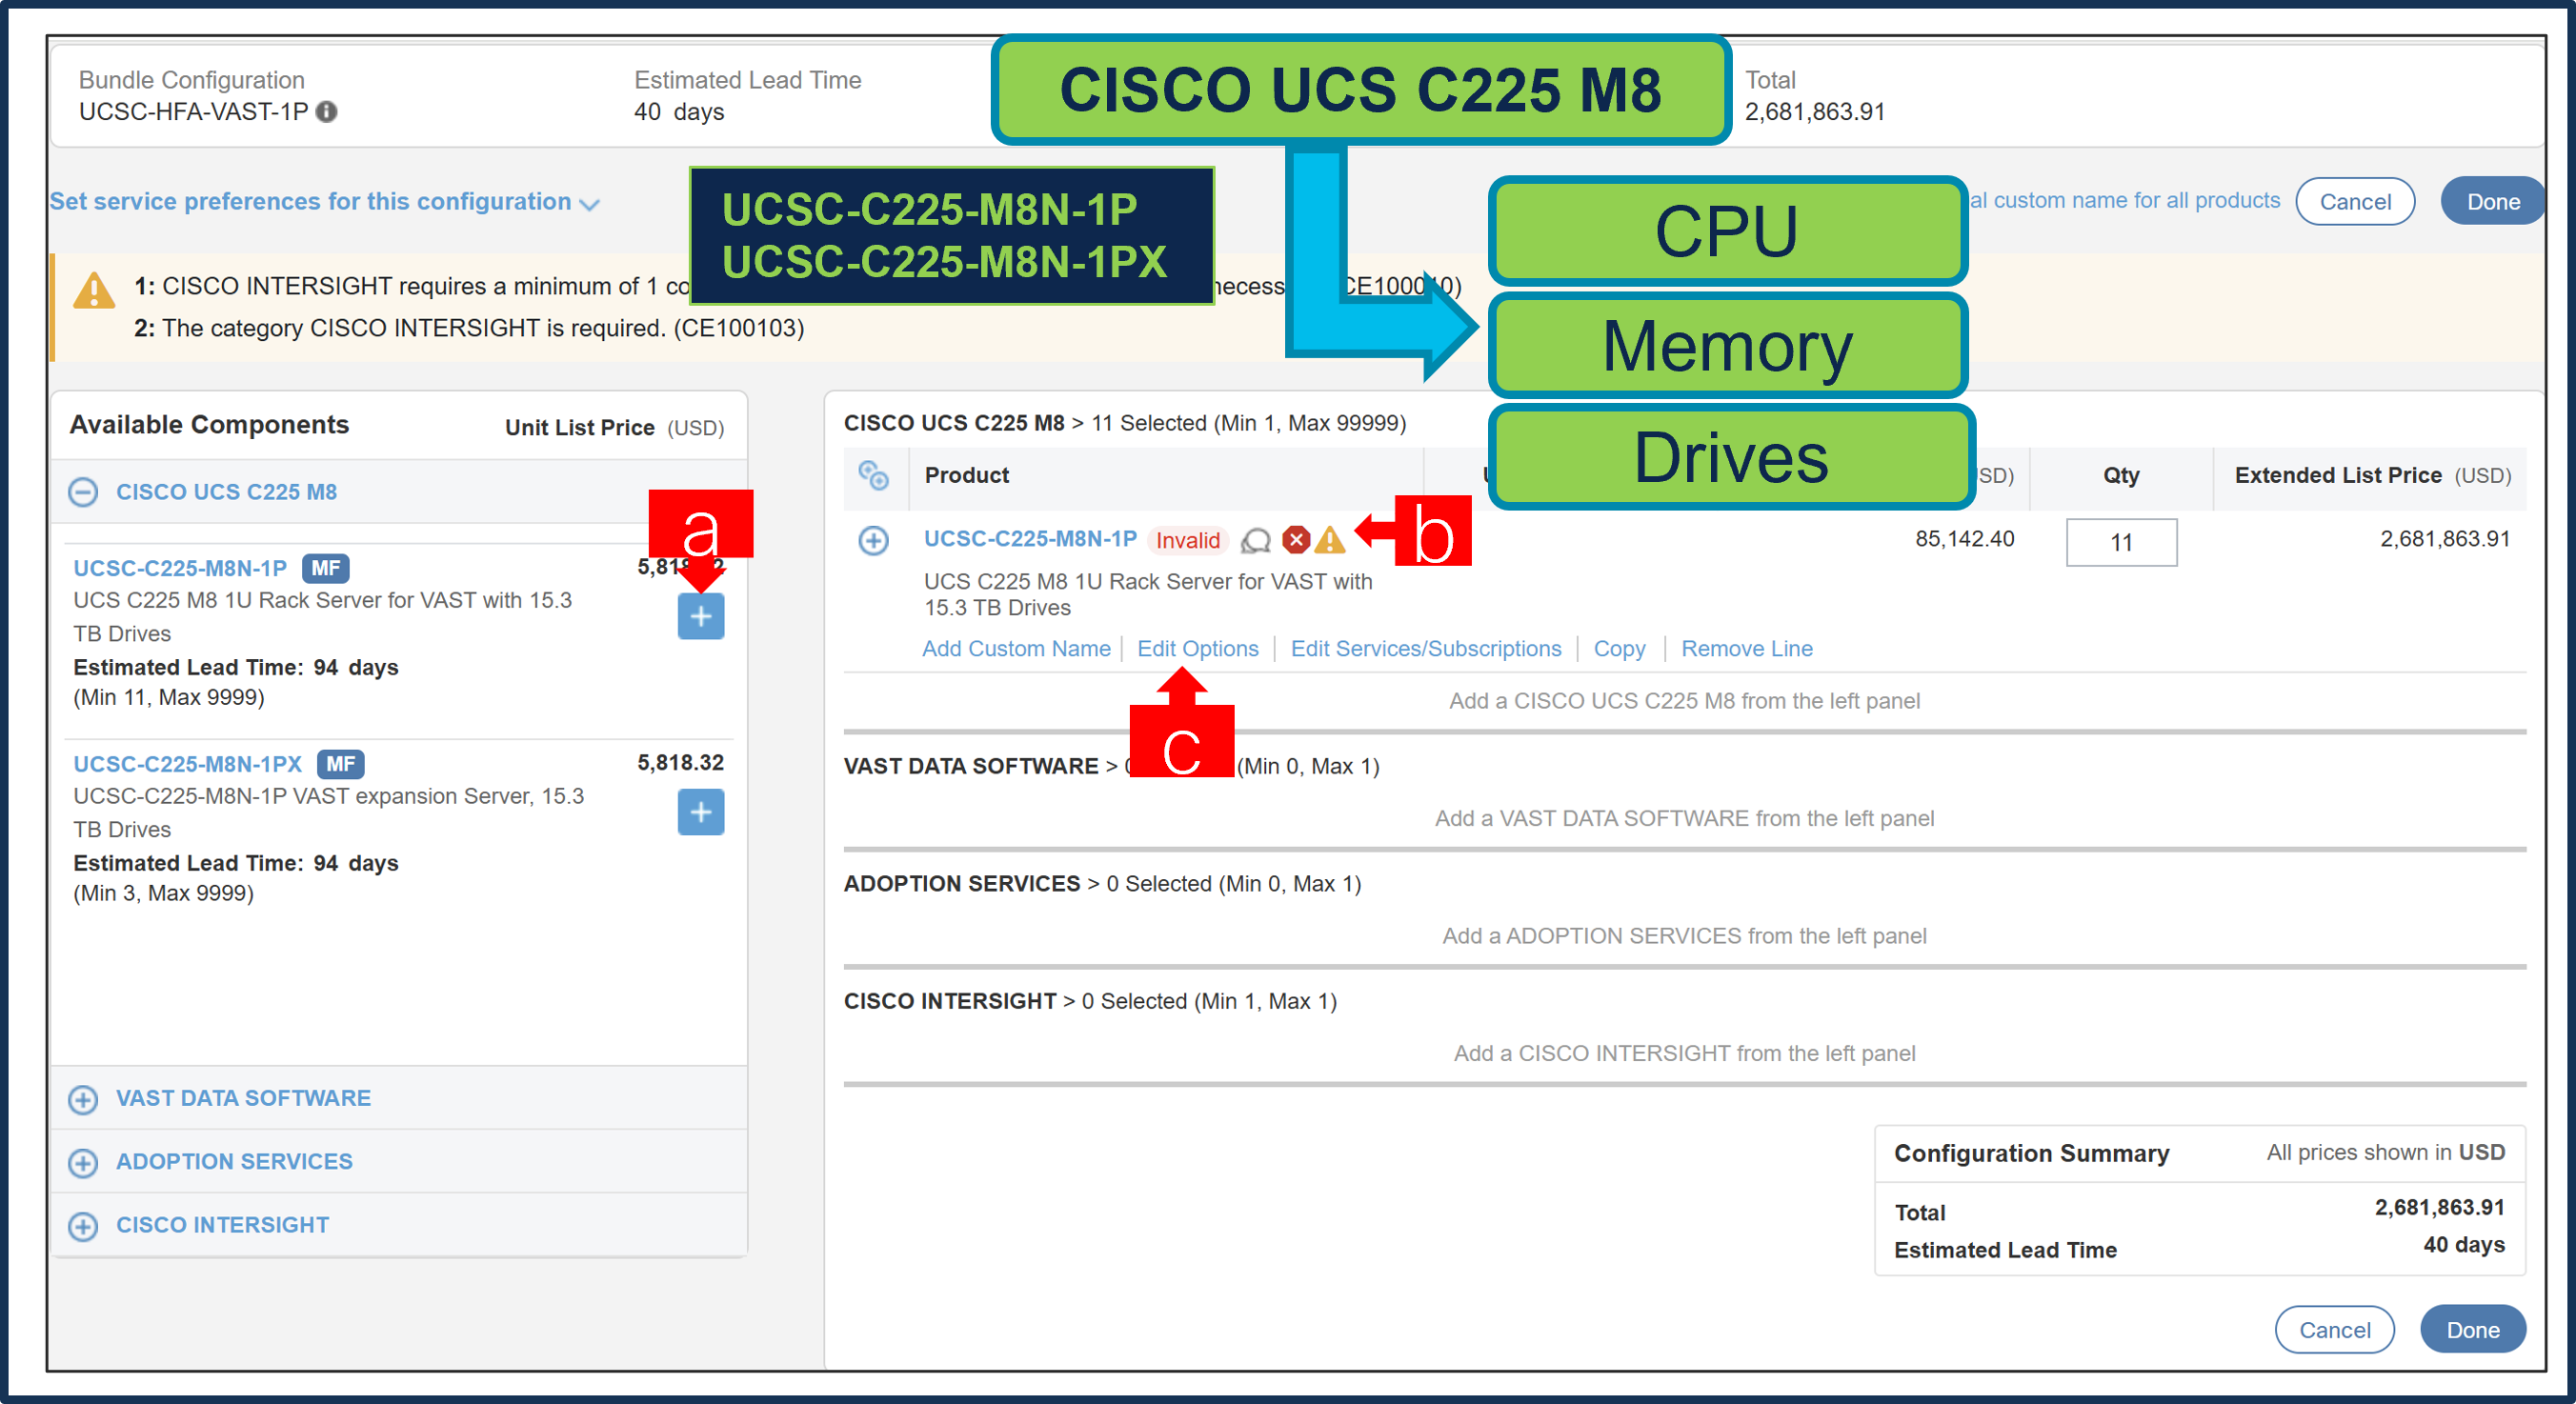Copy the UCSC-C225-M8N-1P line item

tap(1619, 648)
